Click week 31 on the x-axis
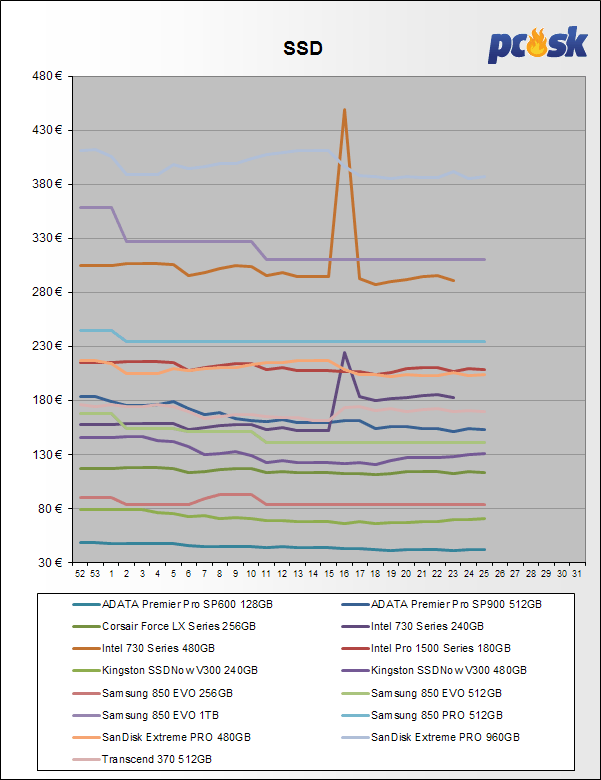601x780 pixels. click(577, 574)
